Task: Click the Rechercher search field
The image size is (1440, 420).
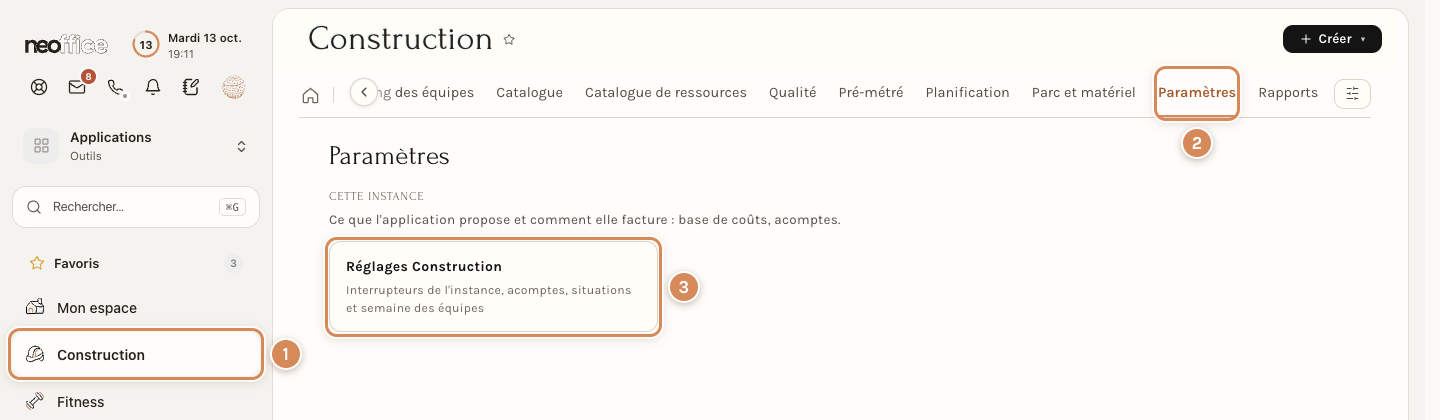Action: 136,207
